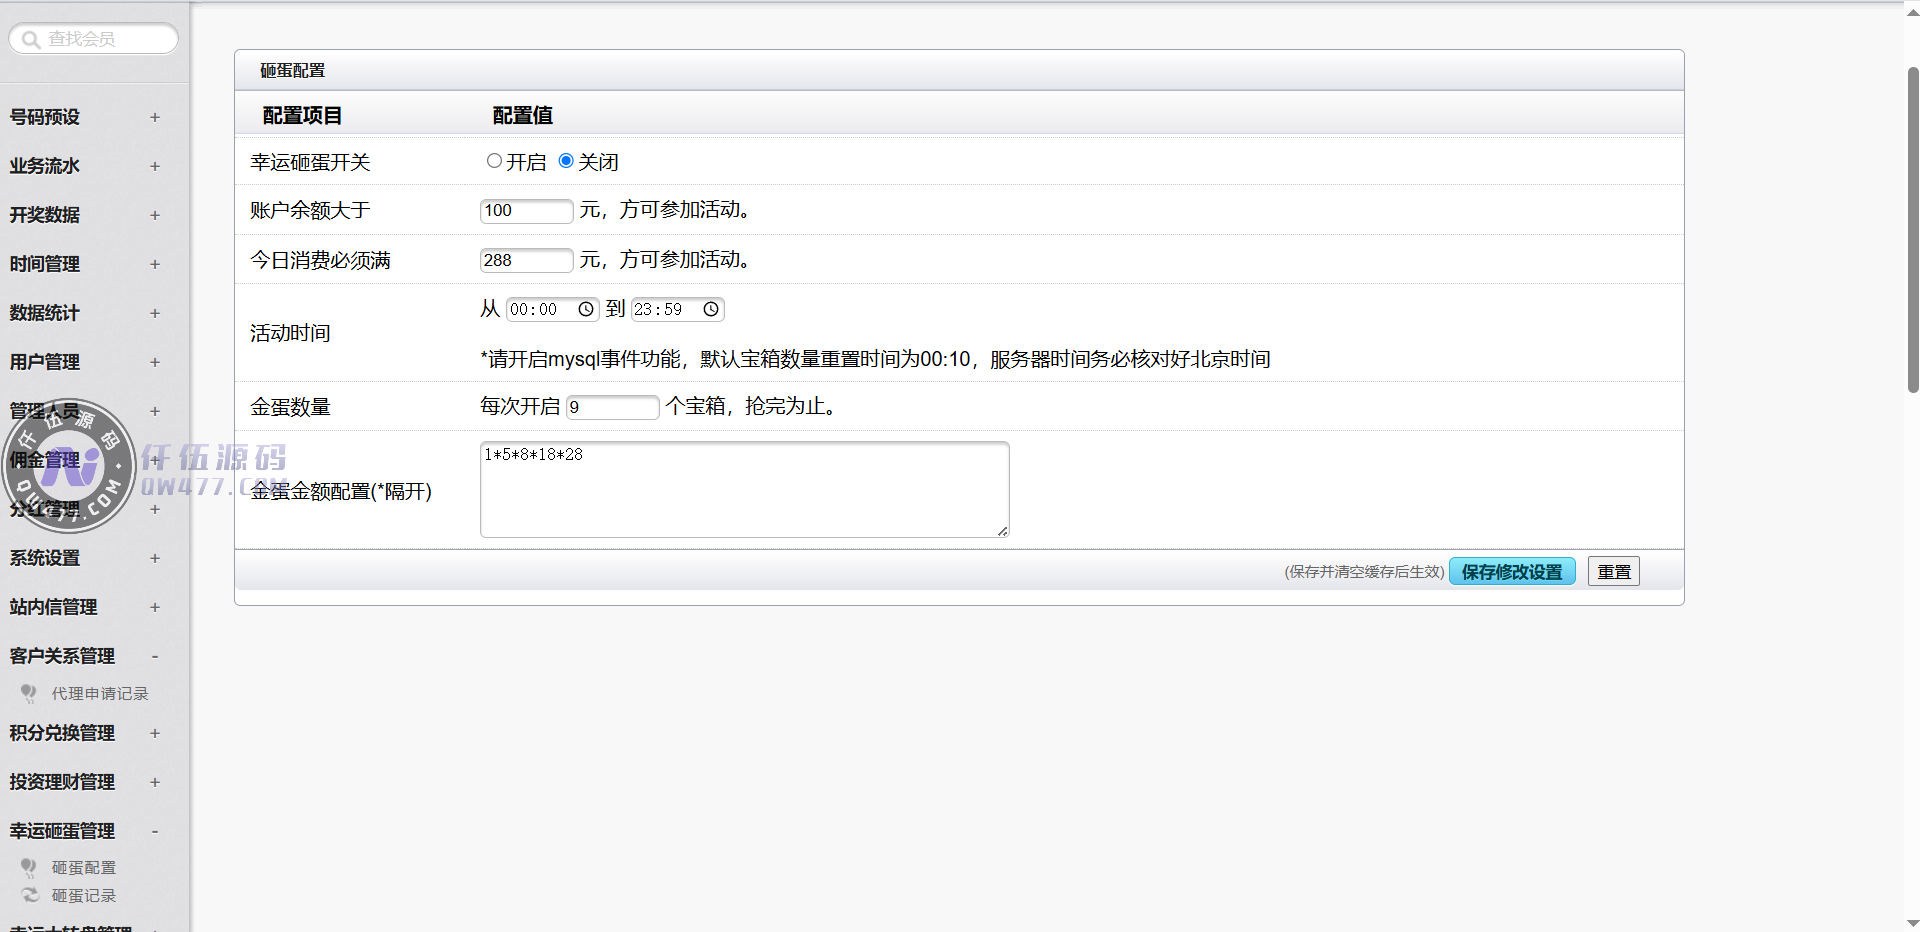Expand the 开奖数据 sidebar section
Viewport: 1920px width, 932px height.
click(x=154, y=215)
